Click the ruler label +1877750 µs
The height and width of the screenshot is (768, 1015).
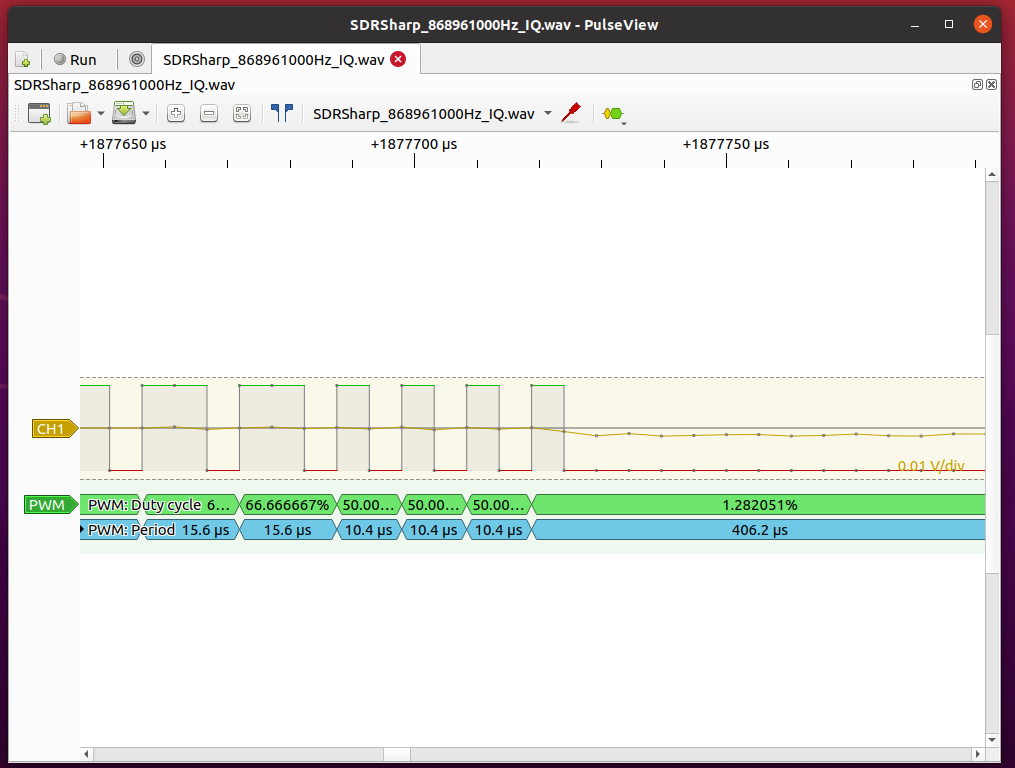726,144
